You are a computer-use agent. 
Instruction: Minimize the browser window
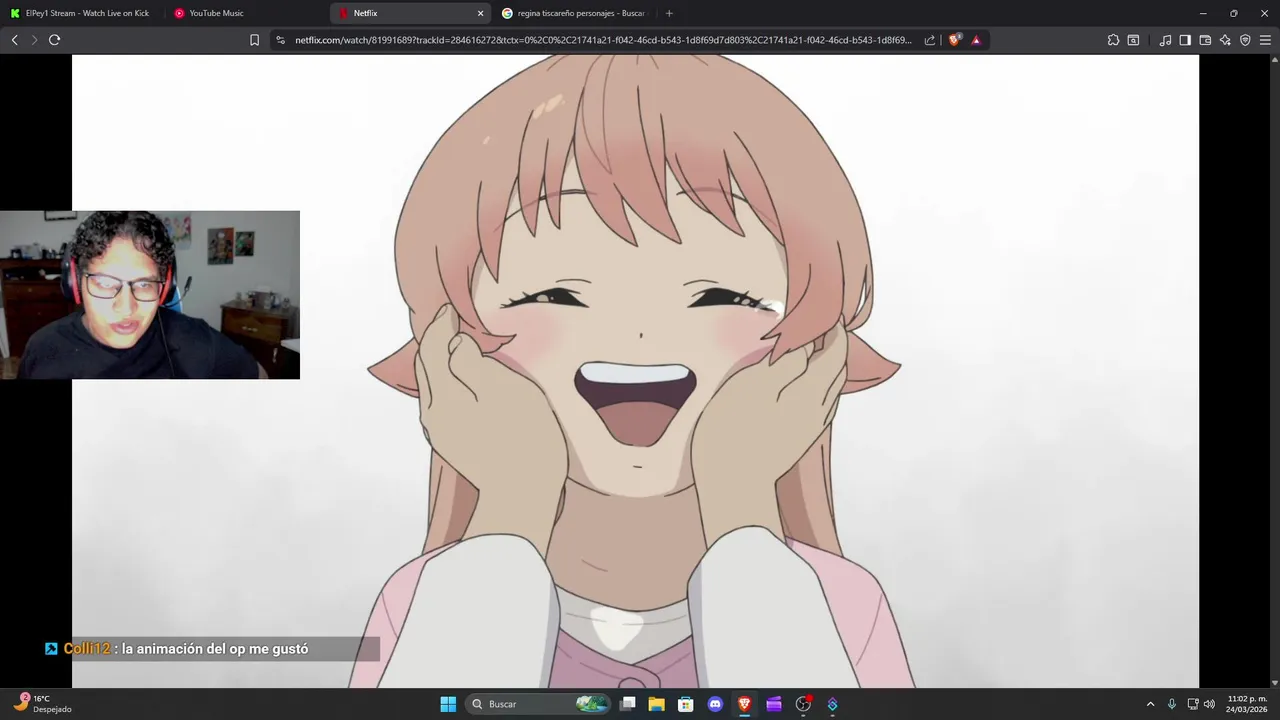point(1203,13)
